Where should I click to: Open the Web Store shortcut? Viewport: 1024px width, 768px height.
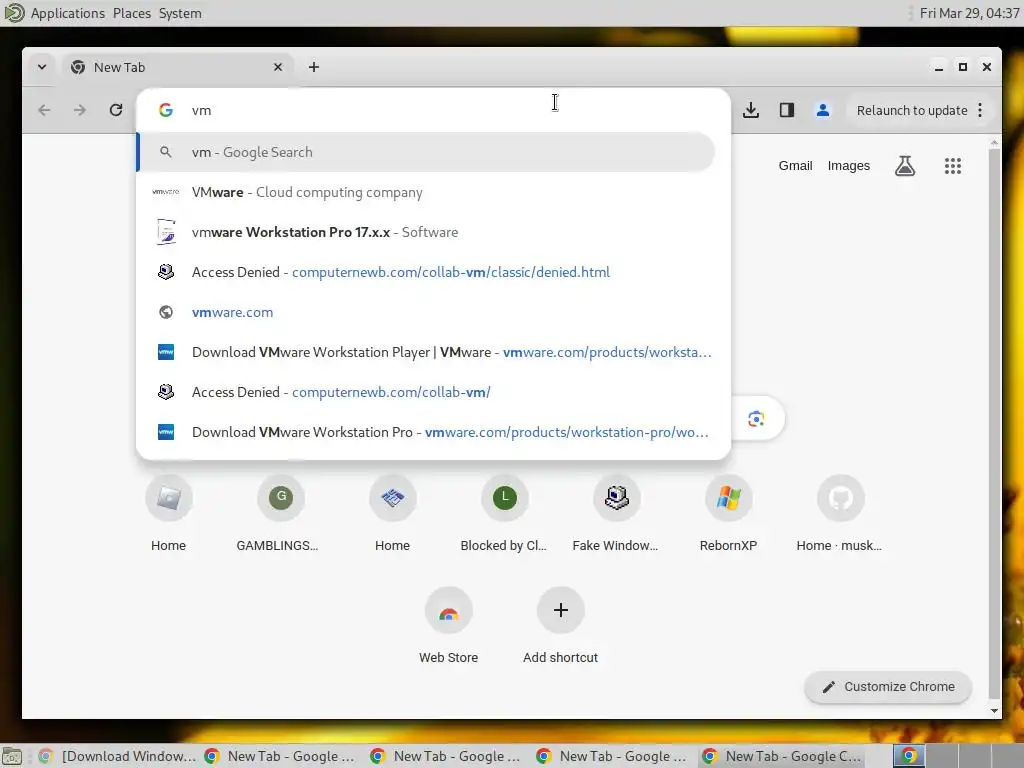pyautogui.click(x=449, y=626)
